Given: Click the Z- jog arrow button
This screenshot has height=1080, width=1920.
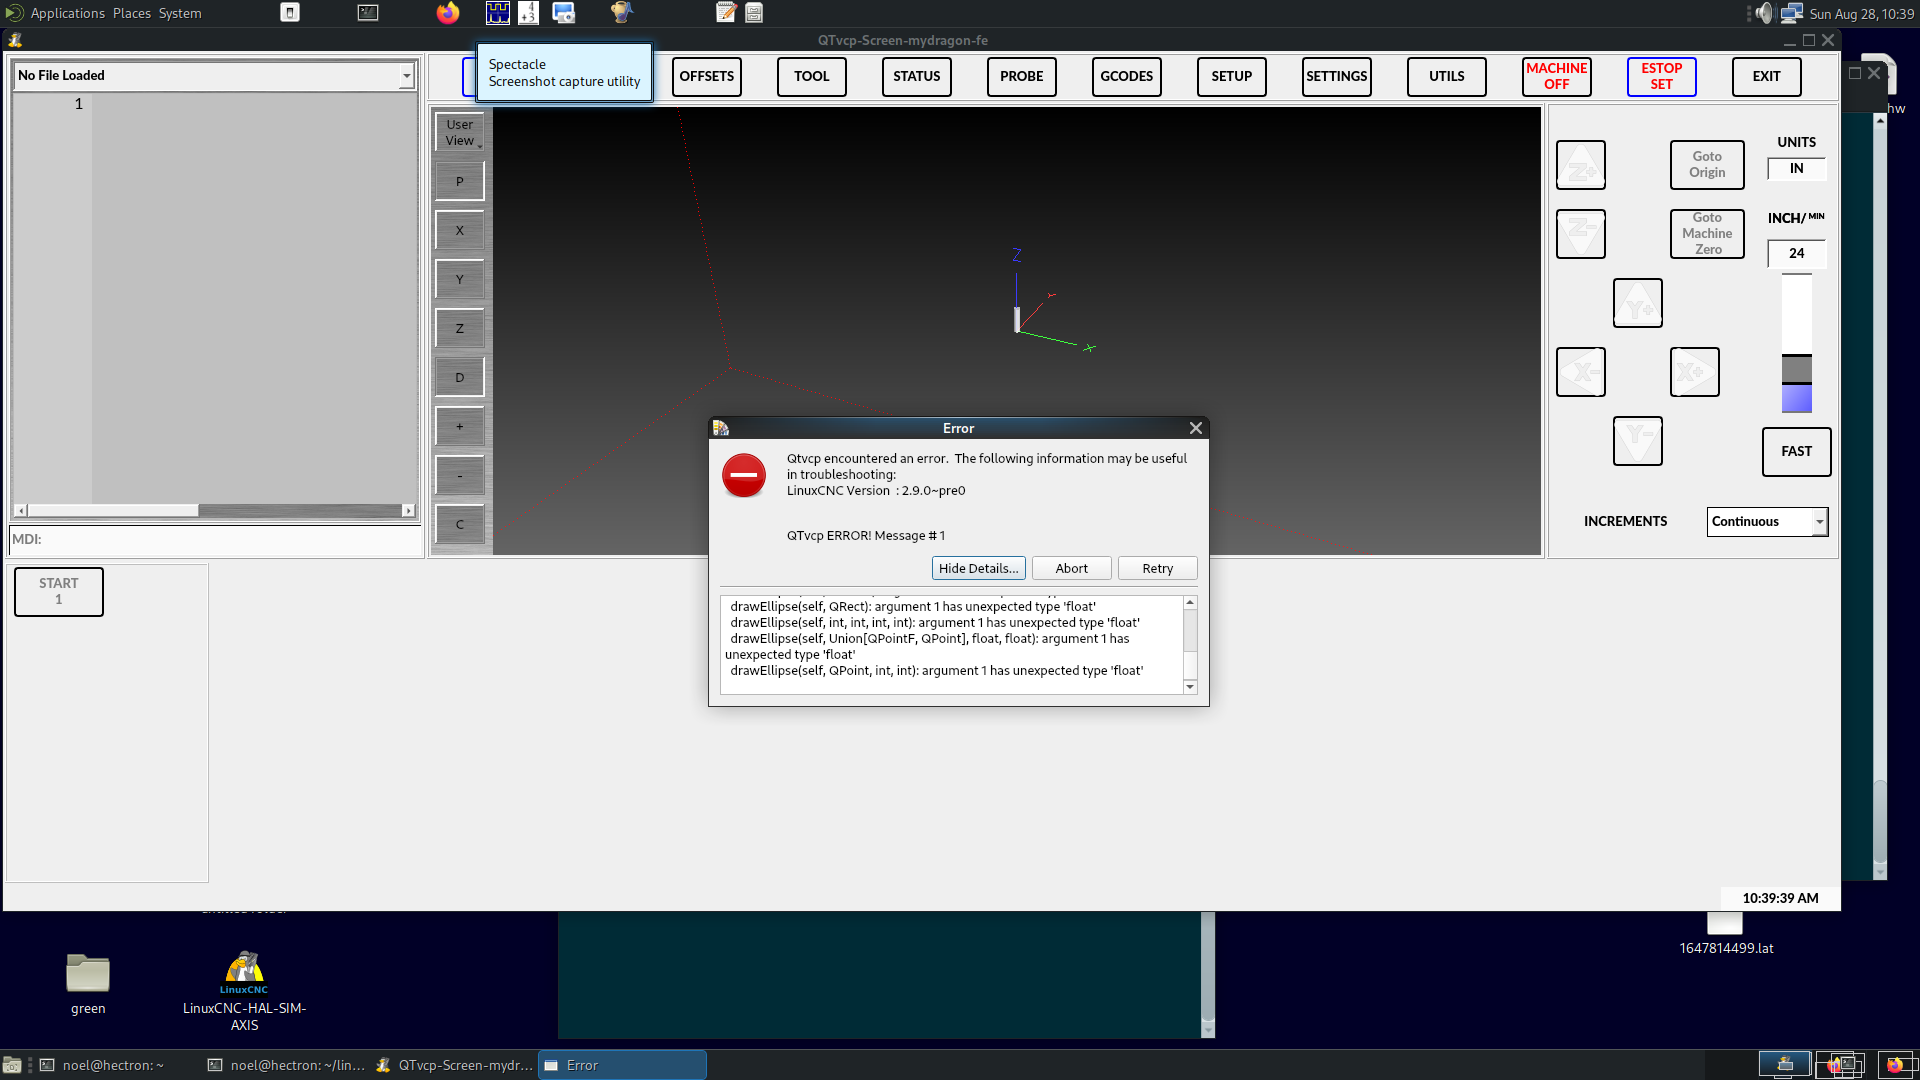Looking at the screenshot, I should [1581, 234].
